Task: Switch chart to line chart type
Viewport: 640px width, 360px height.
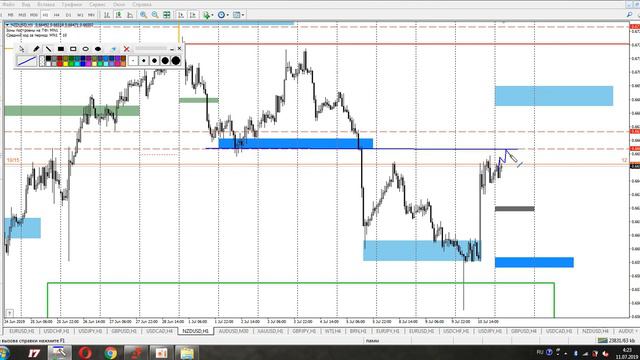Action: tap(130, 15)
